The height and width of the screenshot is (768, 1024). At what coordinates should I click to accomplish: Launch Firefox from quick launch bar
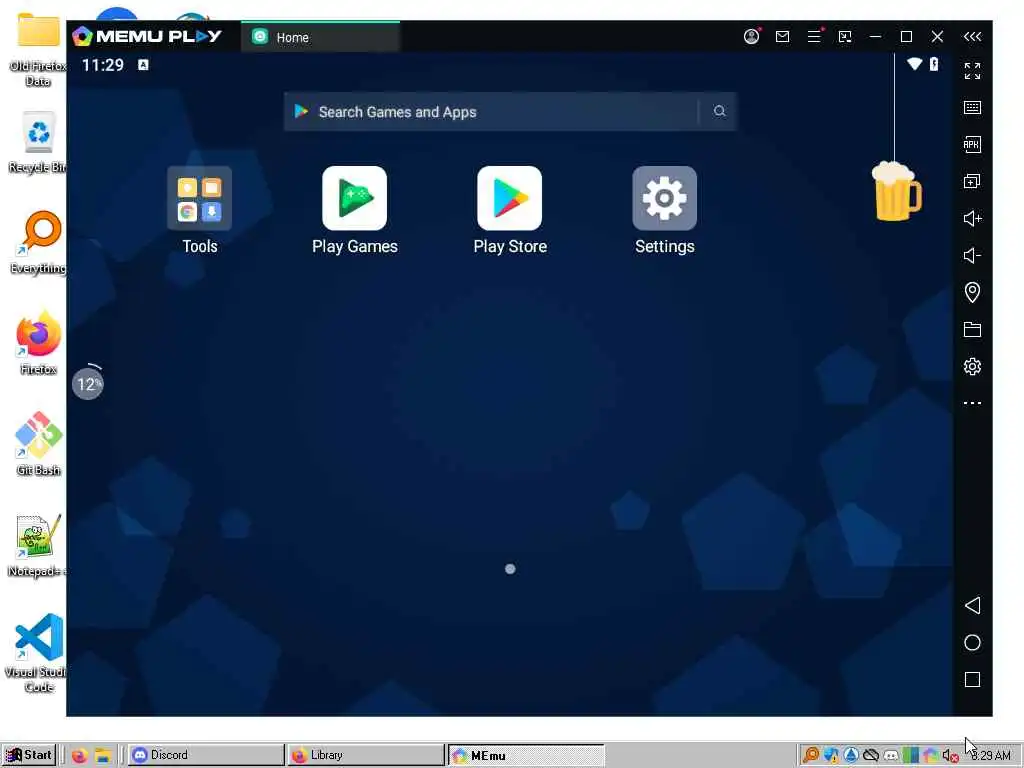pyautogui.click(x=80, y=756)
